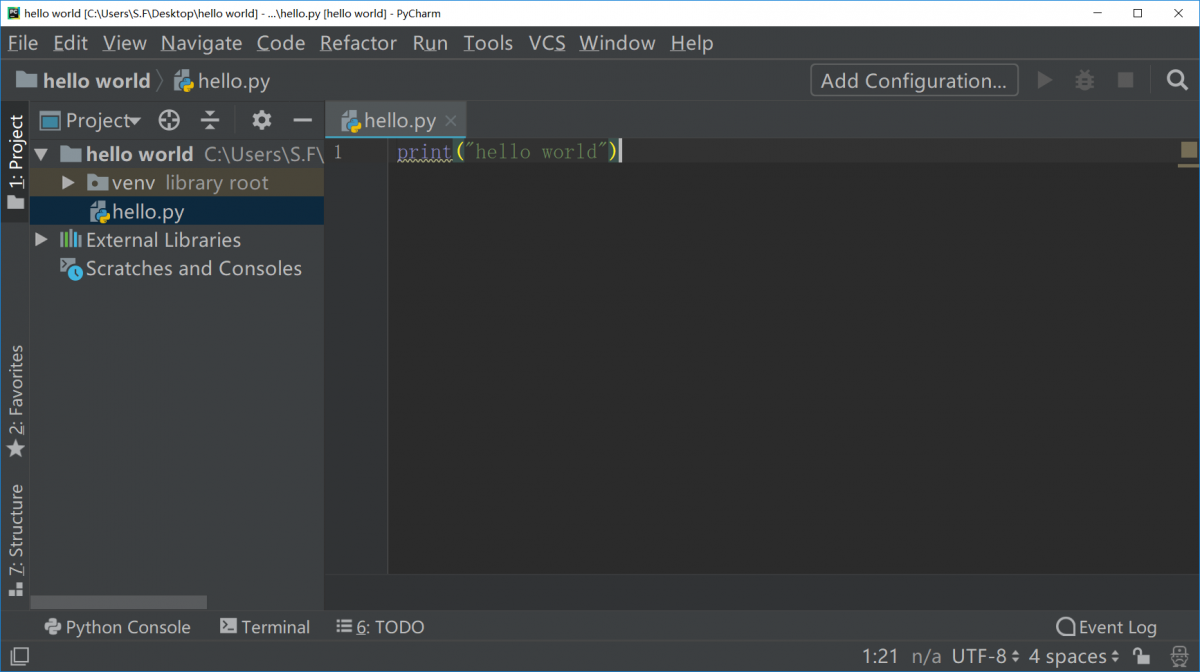Toggle the 1: Project tool window
Viewport: 1200px width, 672px height.
tap(15, 161)
